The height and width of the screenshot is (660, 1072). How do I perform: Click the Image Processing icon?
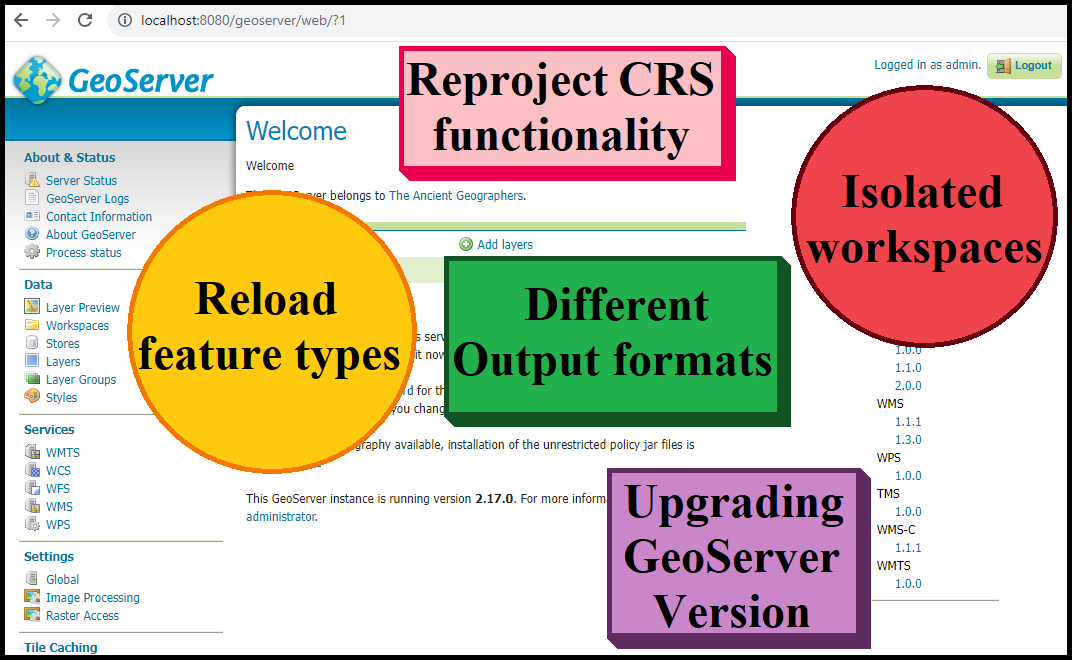point(32,596)
